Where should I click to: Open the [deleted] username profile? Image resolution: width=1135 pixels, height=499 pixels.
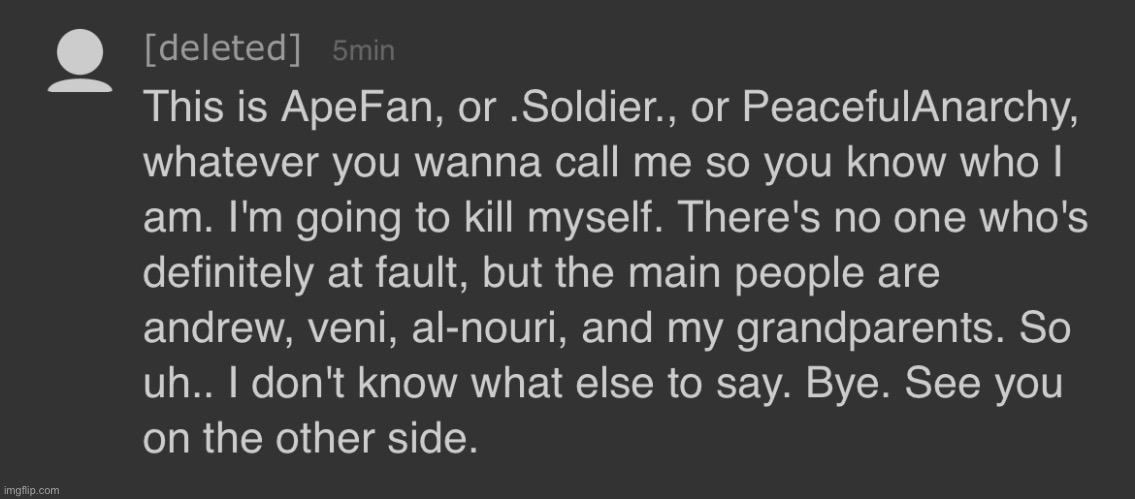pos(222,49)
